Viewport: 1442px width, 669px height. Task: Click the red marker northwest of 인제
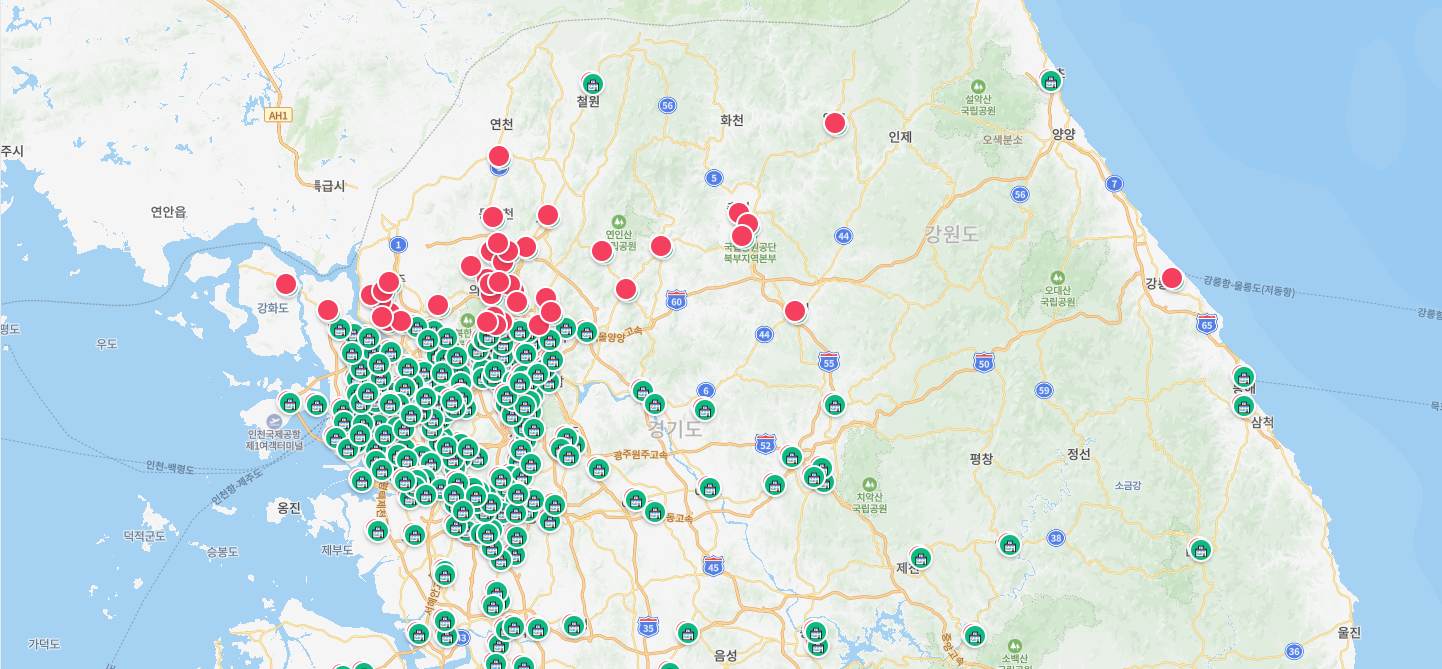point(835,123)
